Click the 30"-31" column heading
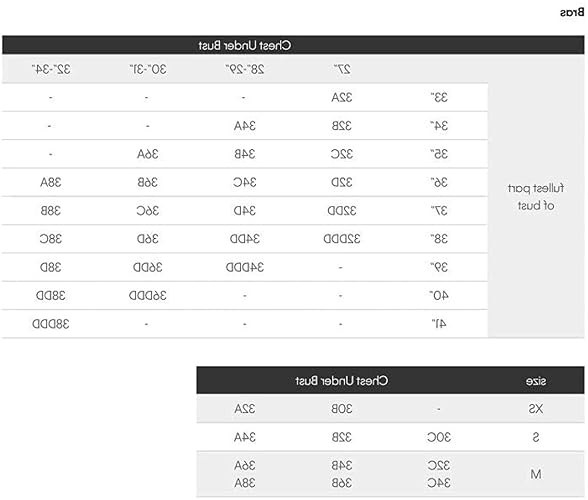 pos(148,69)
